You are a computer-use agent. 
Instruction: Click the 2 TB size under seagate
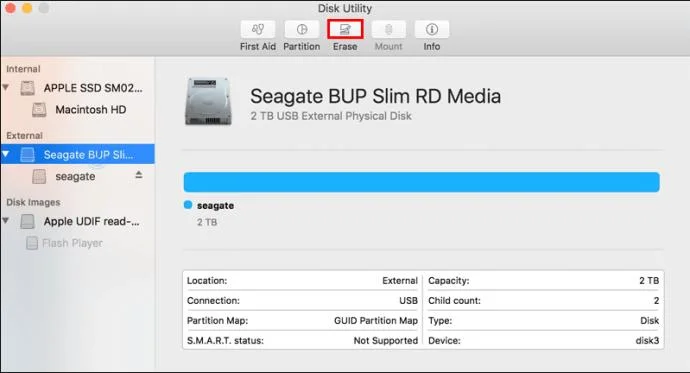(207, 222)
